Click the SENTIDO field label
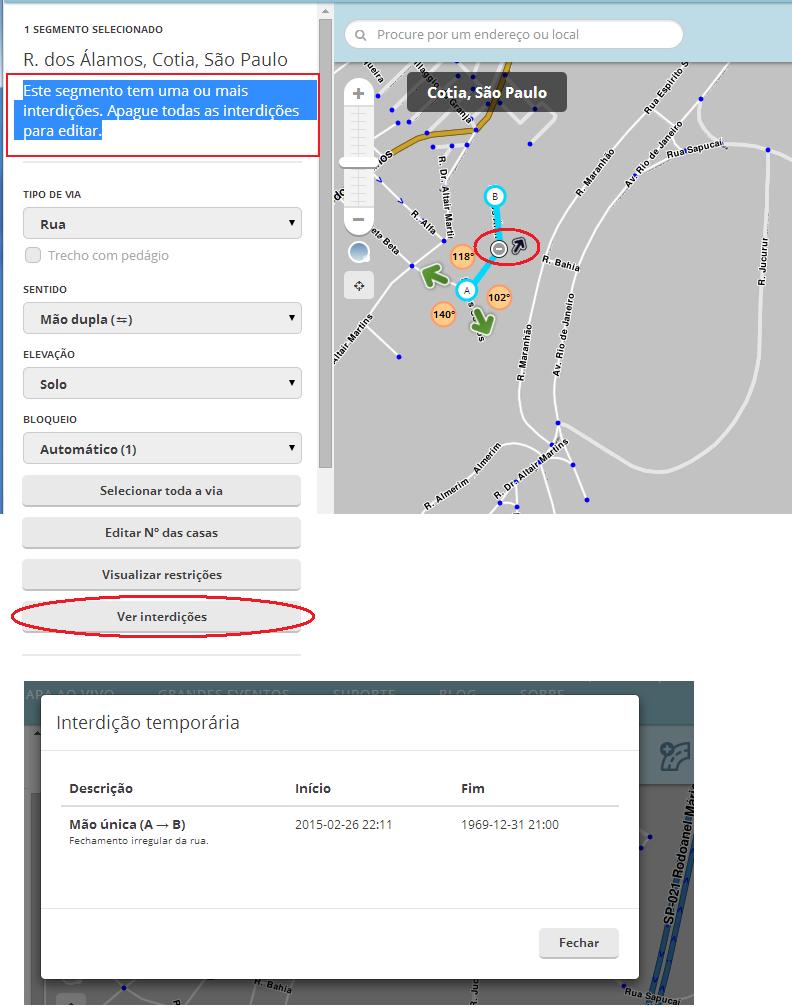 click(x=45, y=290)
